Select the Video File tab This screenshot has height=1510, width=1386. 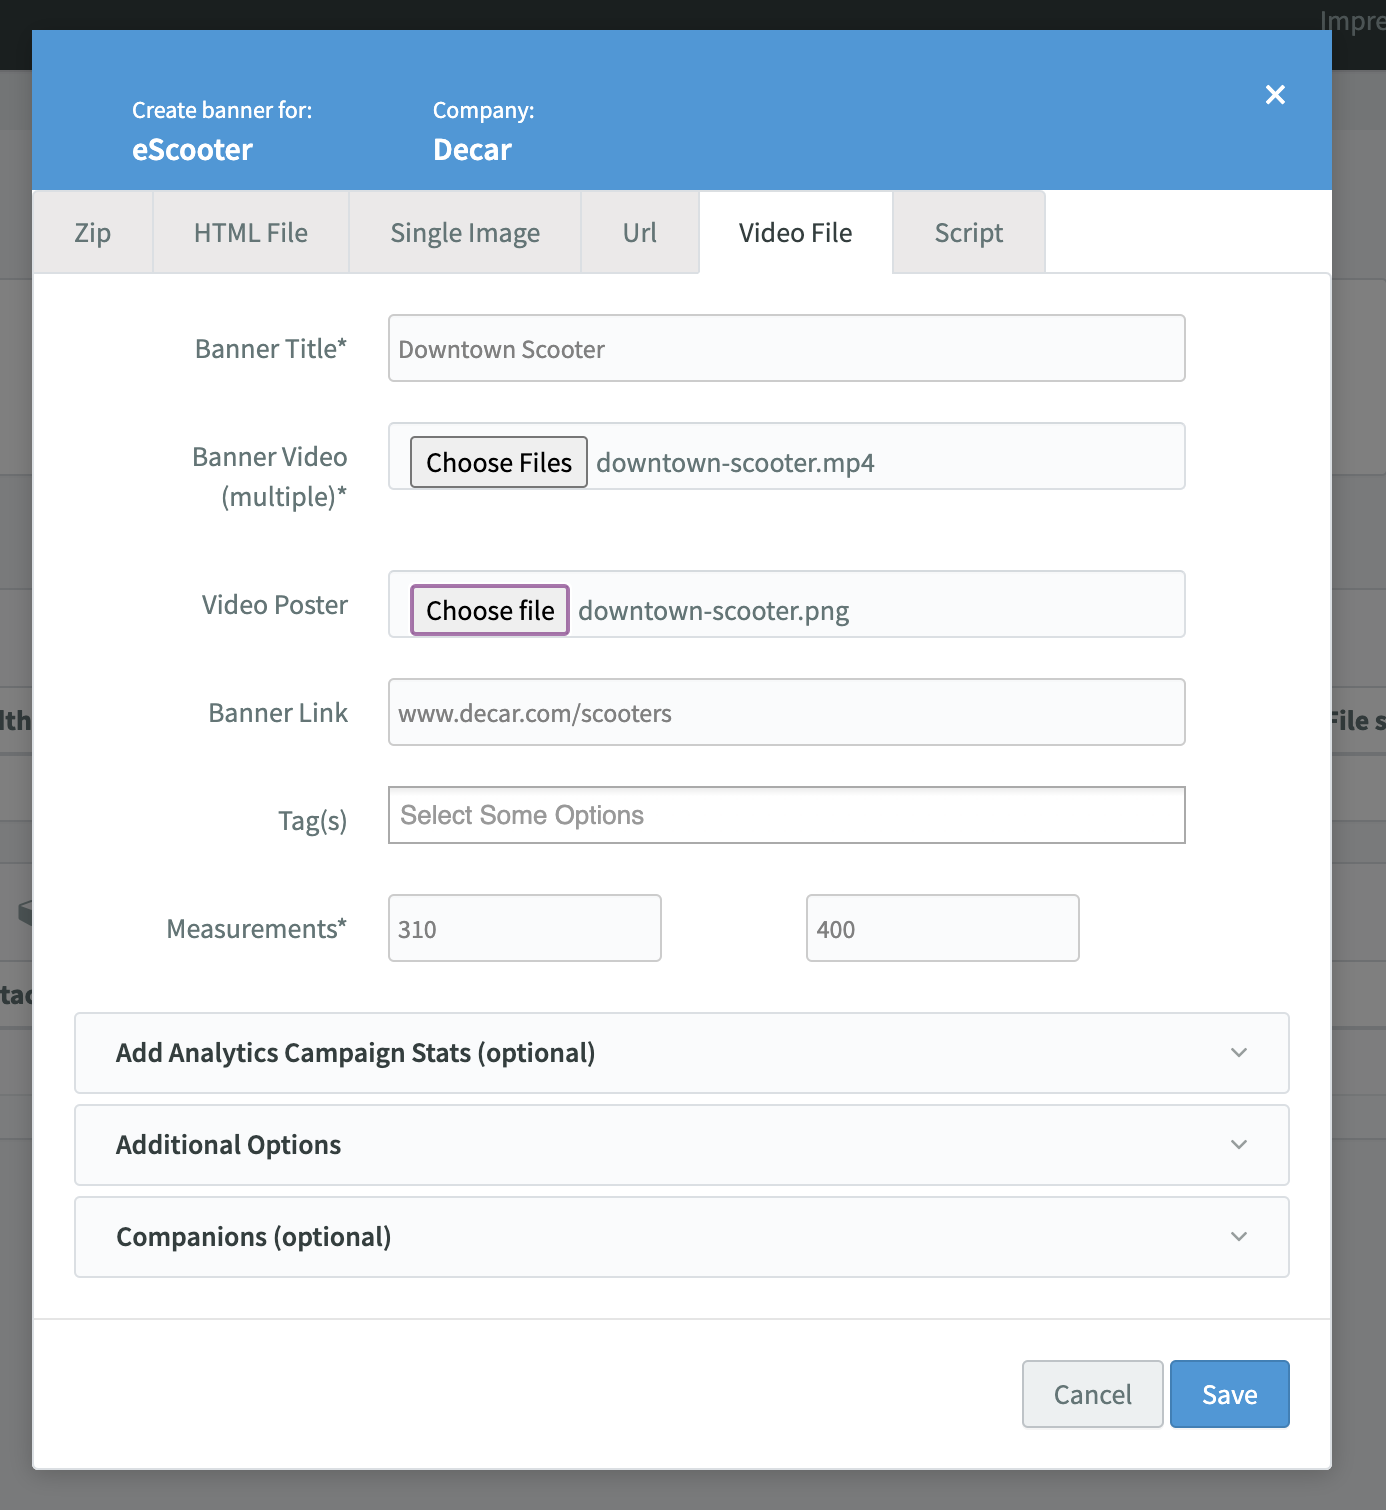coord(795,233)
